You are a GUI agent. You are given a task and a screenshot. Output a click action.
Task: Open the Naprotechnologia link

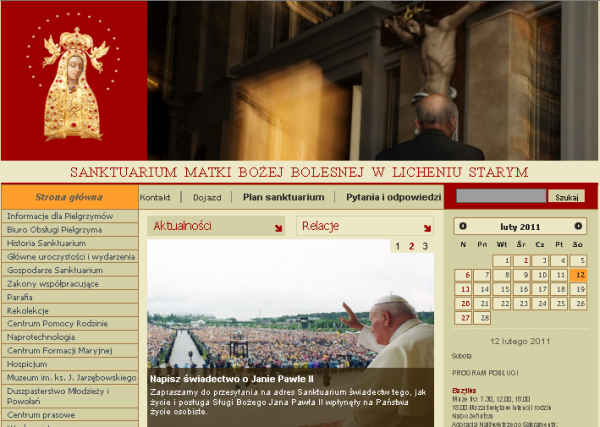pos(70,337)
